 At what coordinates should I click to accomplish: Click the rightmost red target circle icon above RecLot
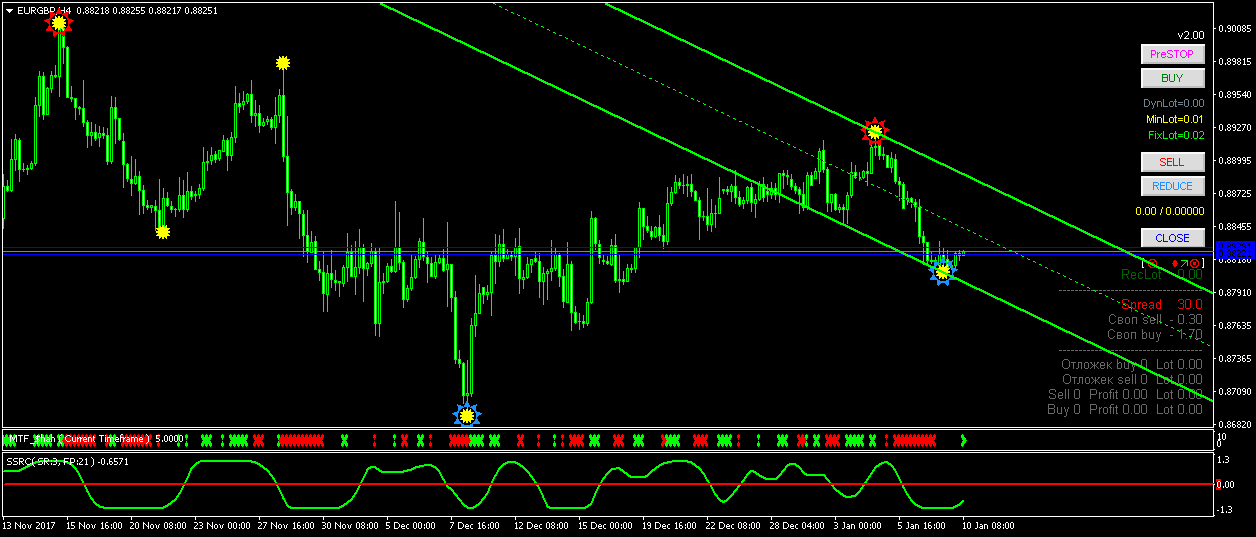pos(1194,262)
